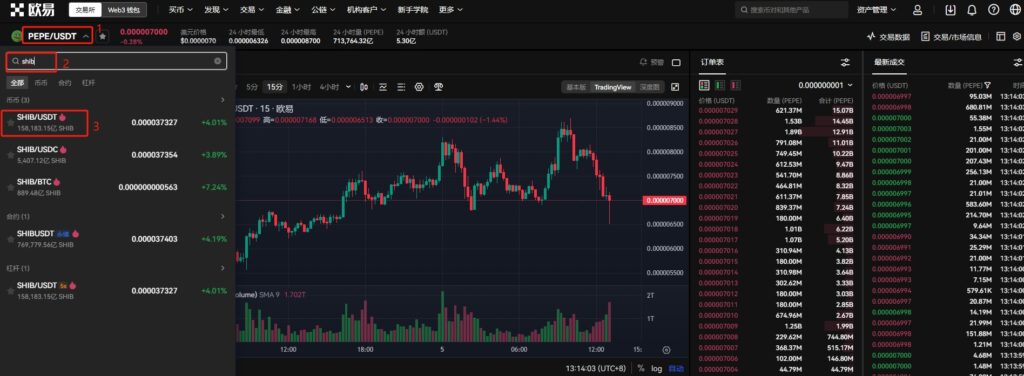Screen dimensions: 1024x376
Task: Click the favorite star beside PEPE/USDT
Action: 103,37
